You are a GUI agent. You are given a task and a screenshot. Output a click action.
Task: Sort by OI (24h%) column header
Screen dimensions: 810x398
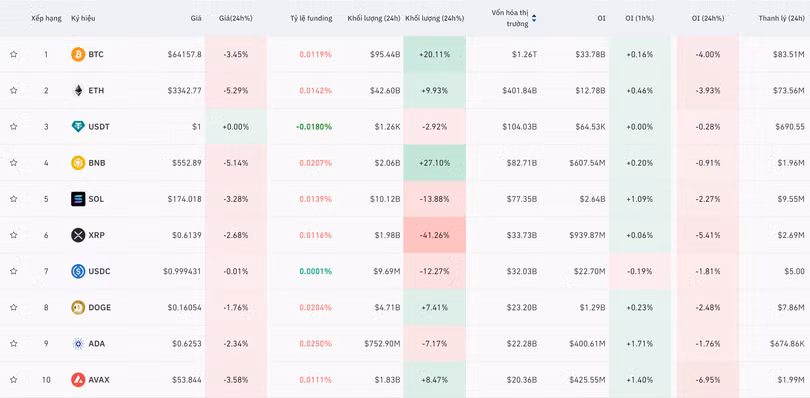708,18
